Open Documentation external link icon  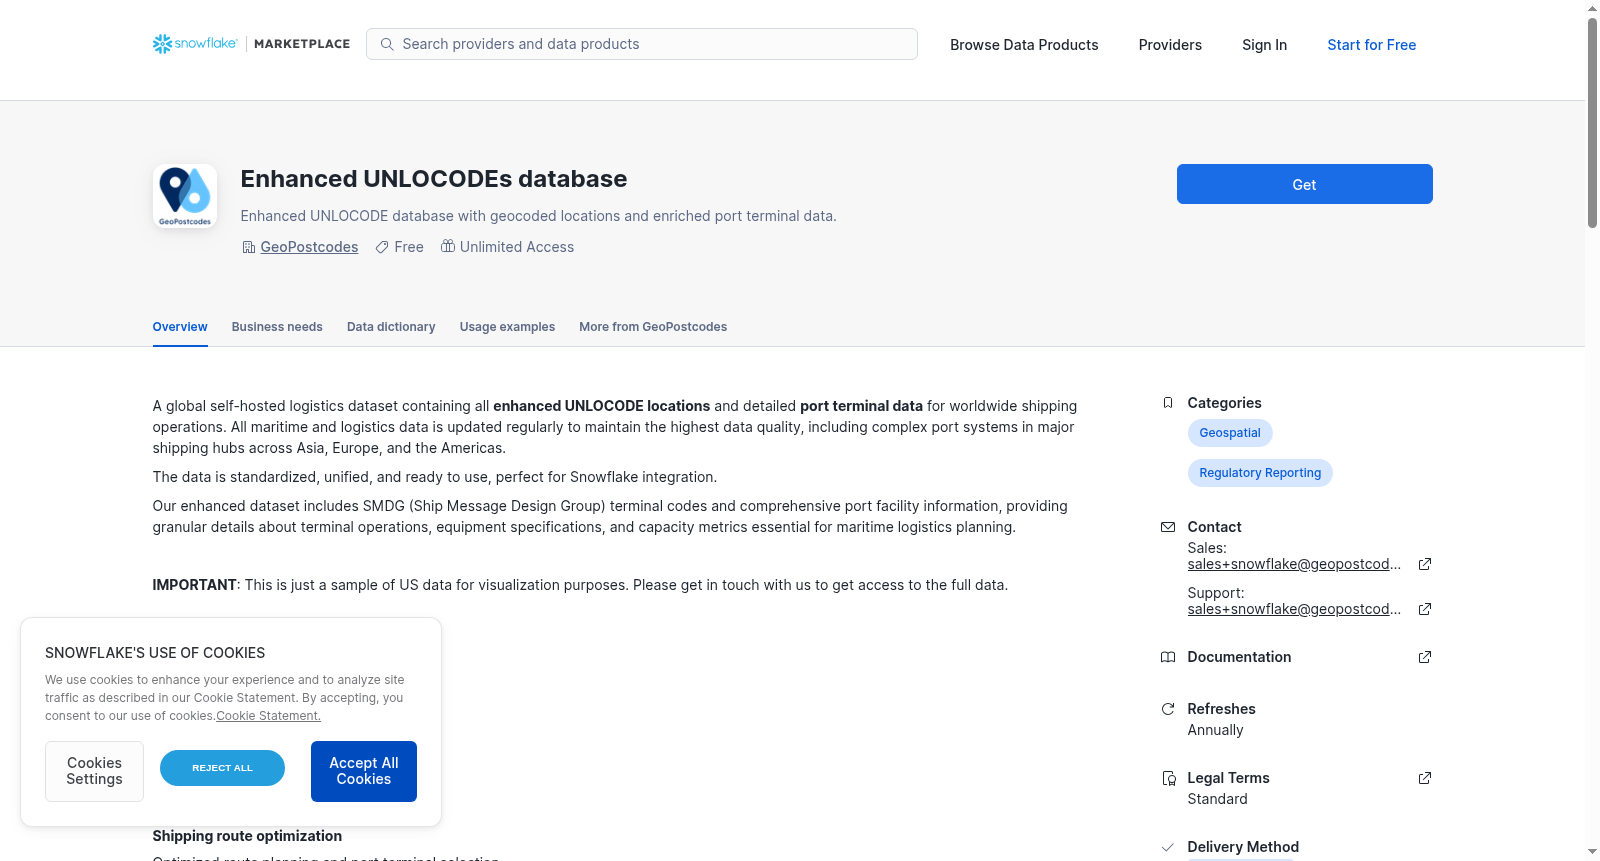(x=1425, y=657)
